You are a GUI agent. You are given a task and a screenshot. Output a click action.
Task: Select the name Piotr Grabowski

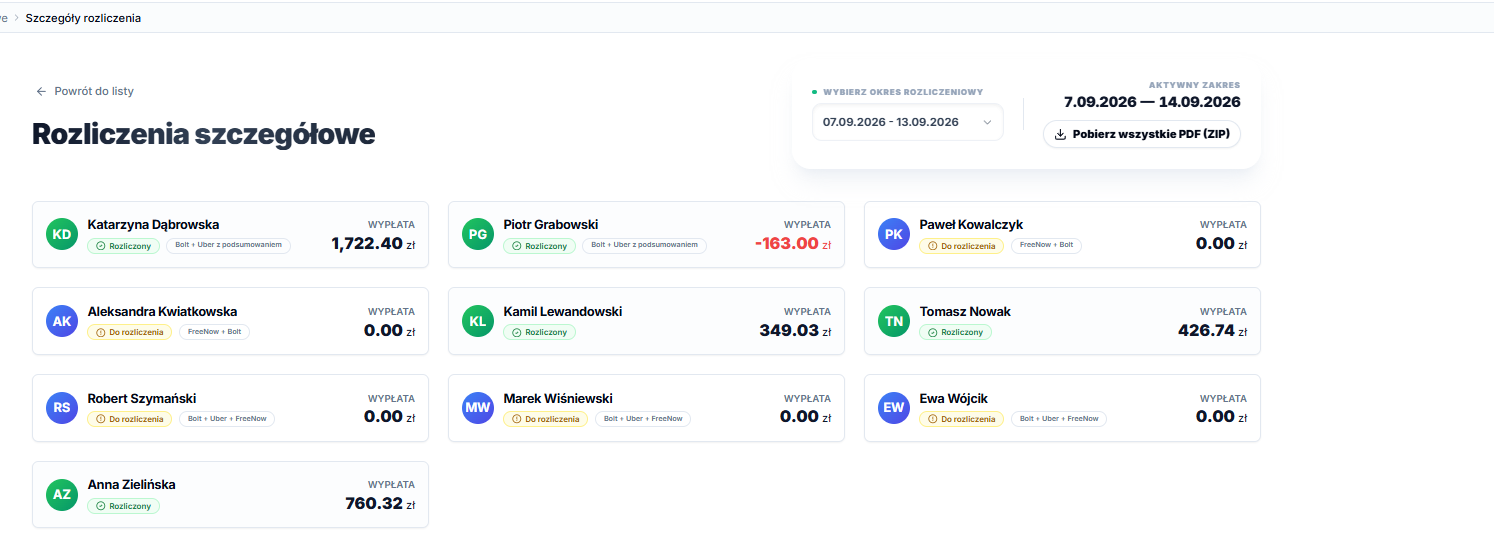(551, 225)
